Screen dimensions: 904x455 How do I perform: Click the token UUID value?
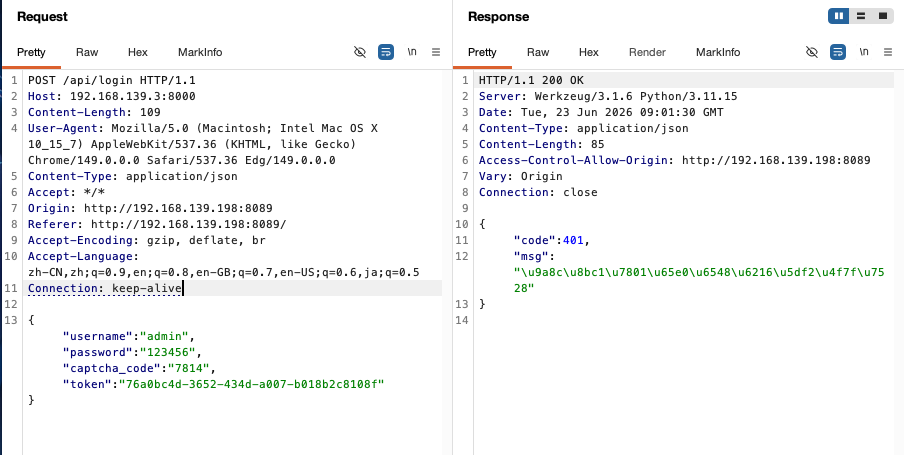point(251,384)
